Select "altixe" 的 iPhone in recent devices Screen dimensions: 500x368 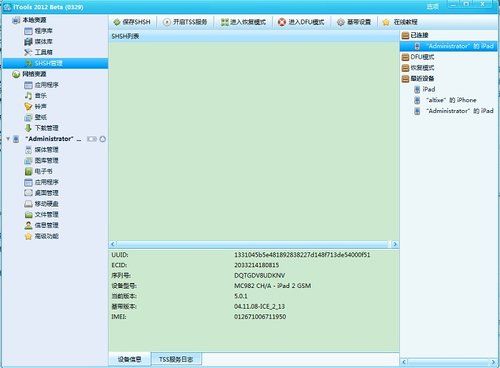445,100
